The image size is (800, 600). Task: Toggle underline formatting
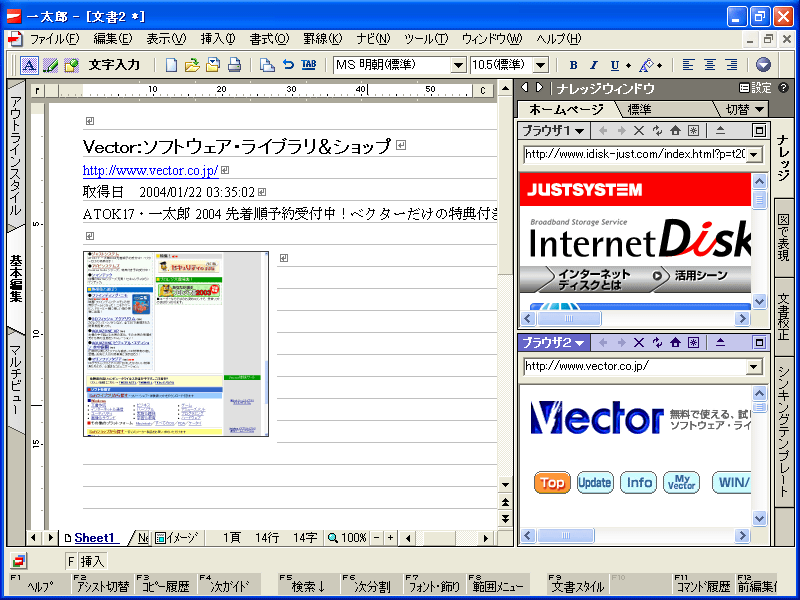click(x=614, y=65)
